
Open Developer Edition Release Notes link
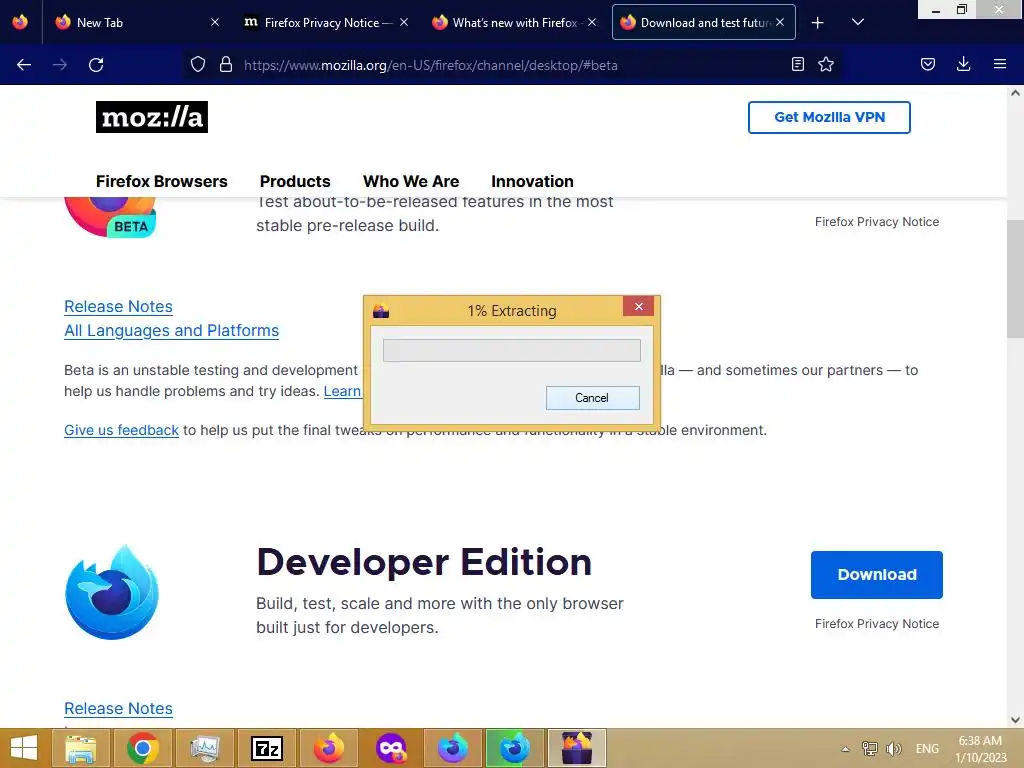pyautogui.click(x=118, y=709)
